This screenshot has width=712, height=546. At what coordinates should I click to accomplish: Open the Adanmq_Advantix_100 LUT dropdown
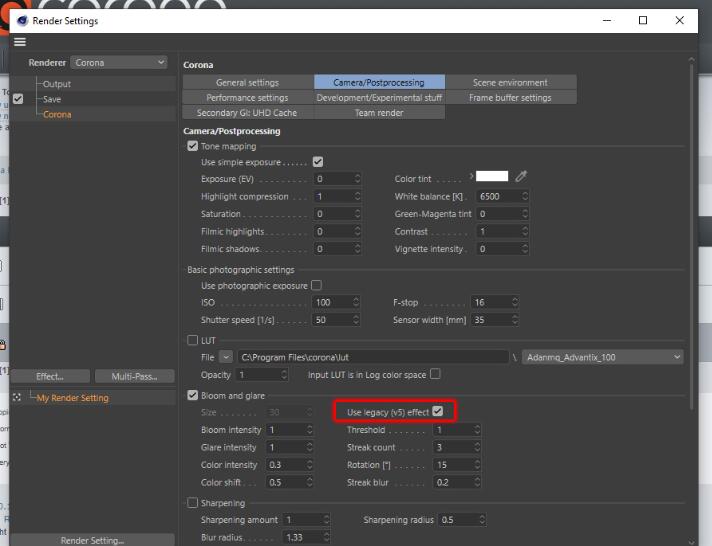(x=602, y=357)
